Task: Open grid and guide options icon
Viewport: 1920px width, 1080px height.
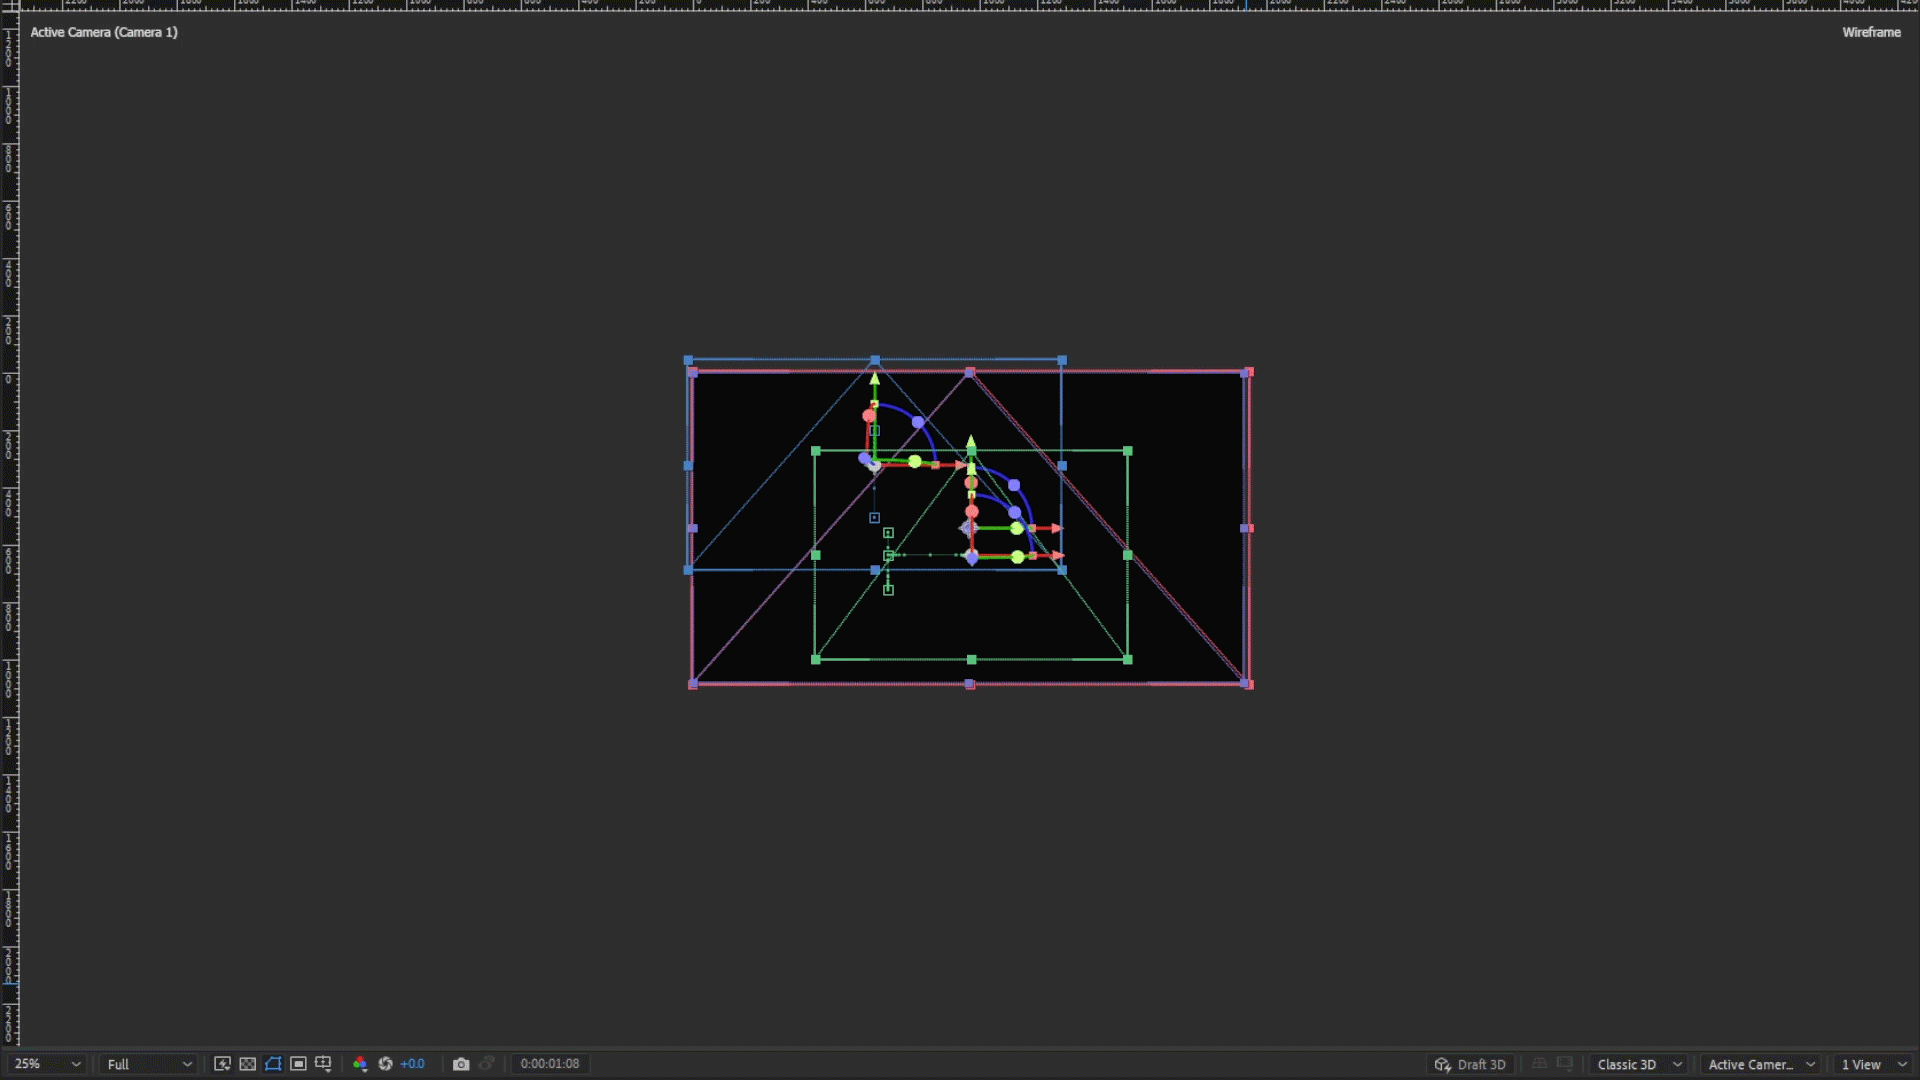Action: coord(323,1064)
